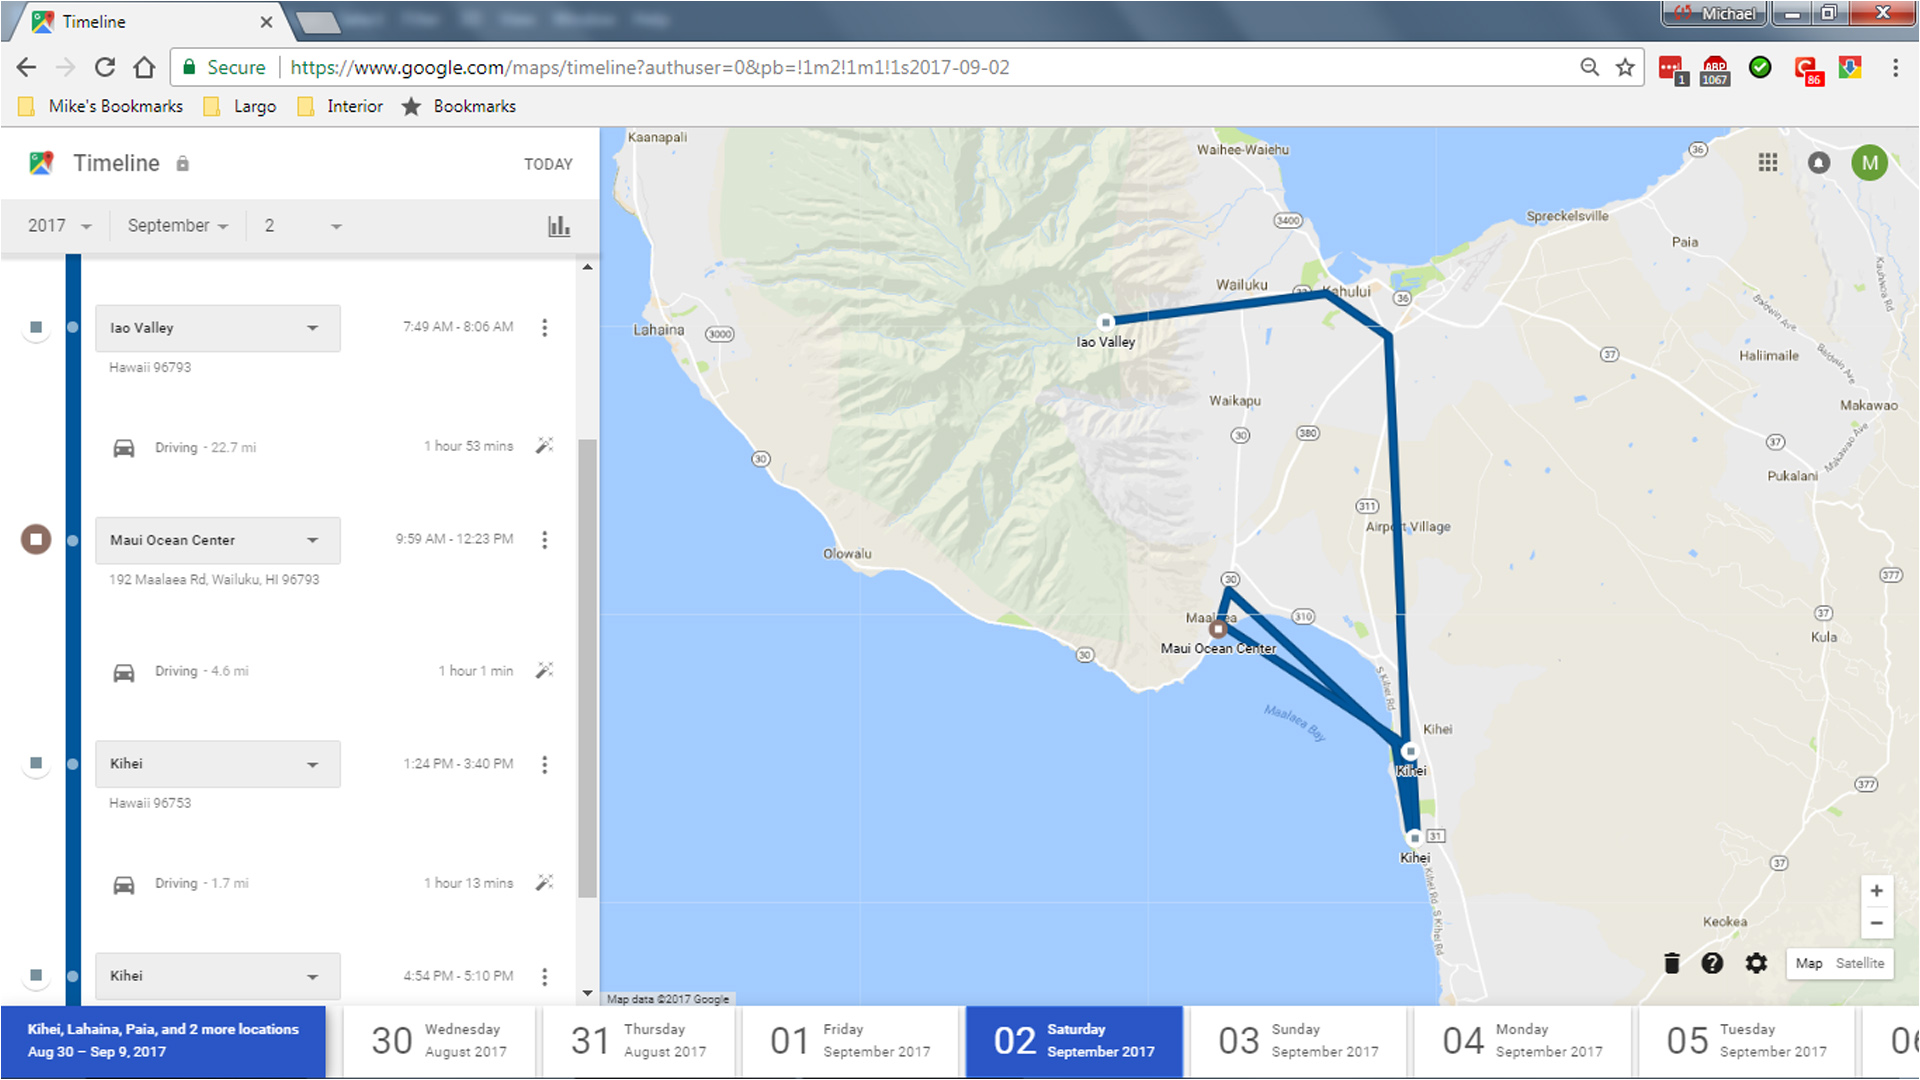Click the map zoom in plus
The height and width of the screenshot is (1080, 1920).
pyautogui.click(x=1876, y=891)
